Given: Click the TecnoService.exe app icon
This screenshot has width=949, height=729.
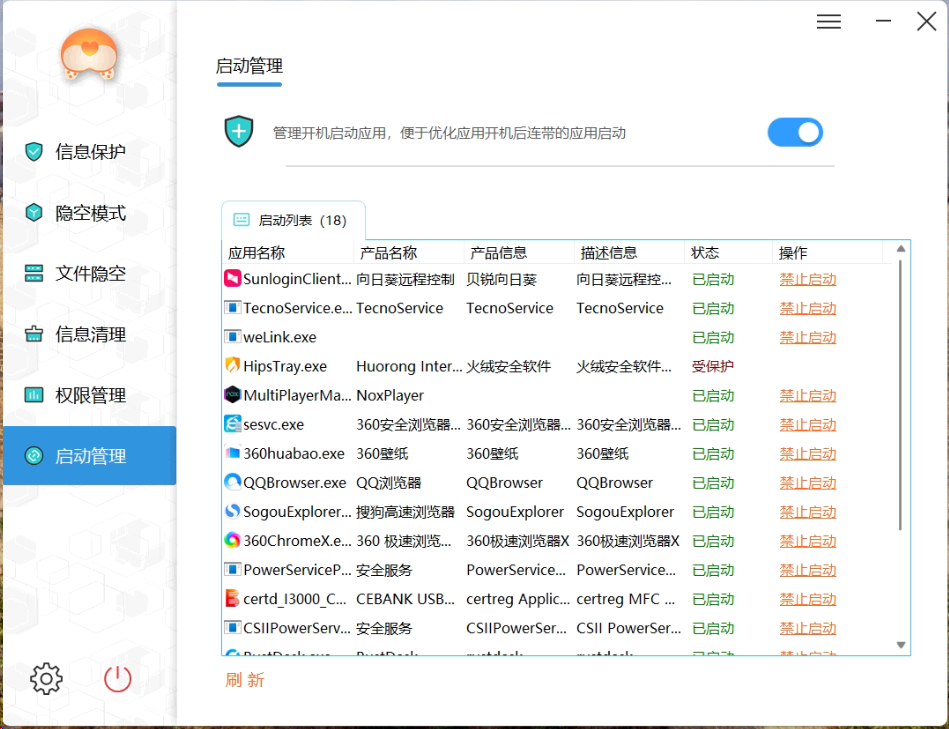Looking at the screenshot, I should click(232, 307).
